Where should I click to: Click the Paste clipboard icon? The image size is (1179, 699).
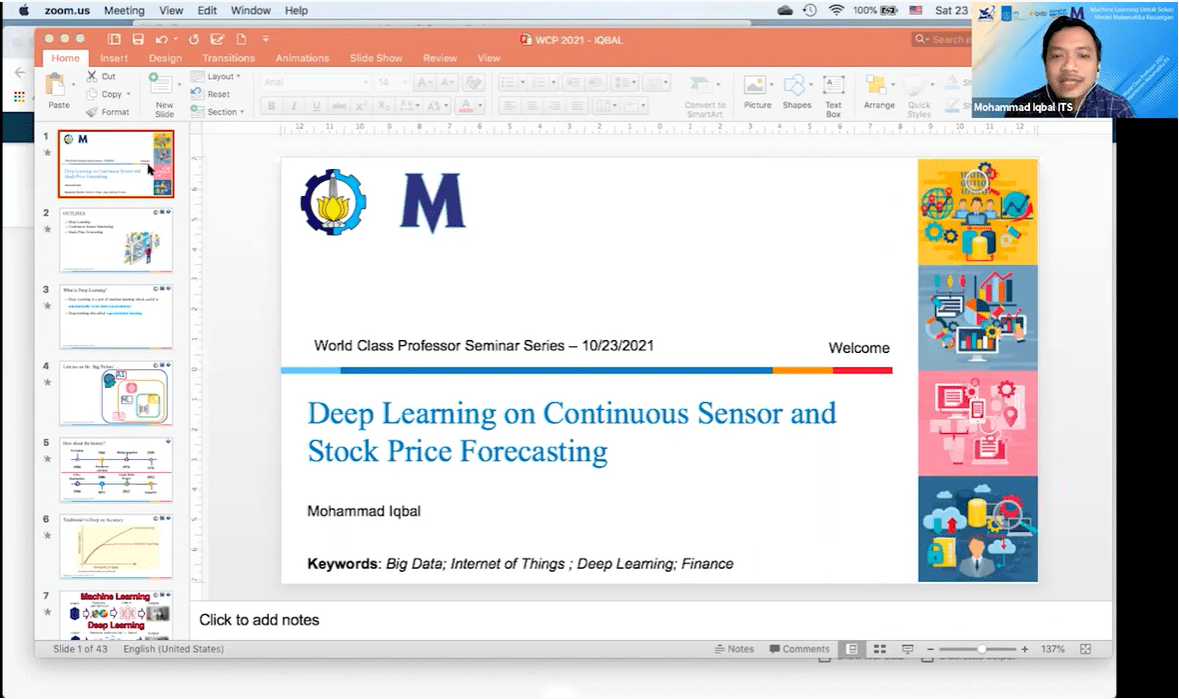[x=59, y=86]
